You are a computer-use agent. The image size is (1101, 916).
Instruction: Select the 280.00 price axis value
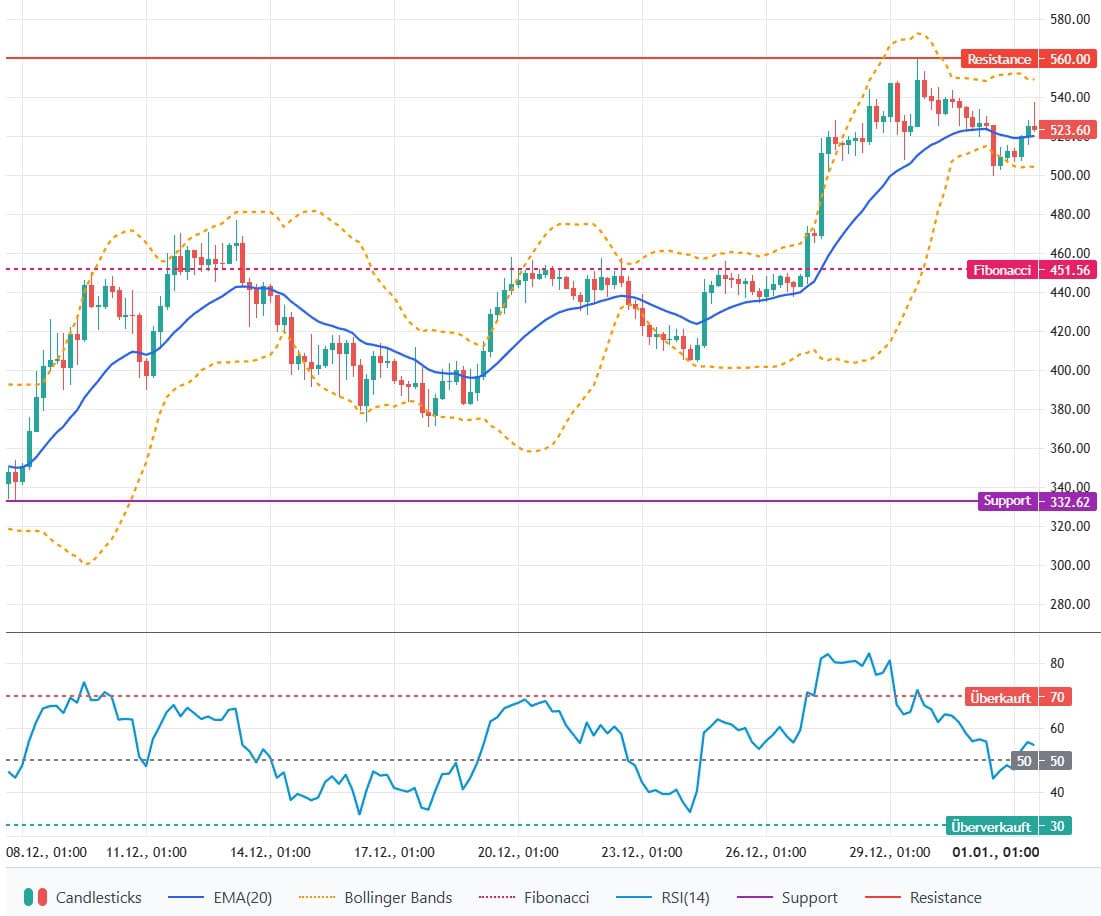1069,604
